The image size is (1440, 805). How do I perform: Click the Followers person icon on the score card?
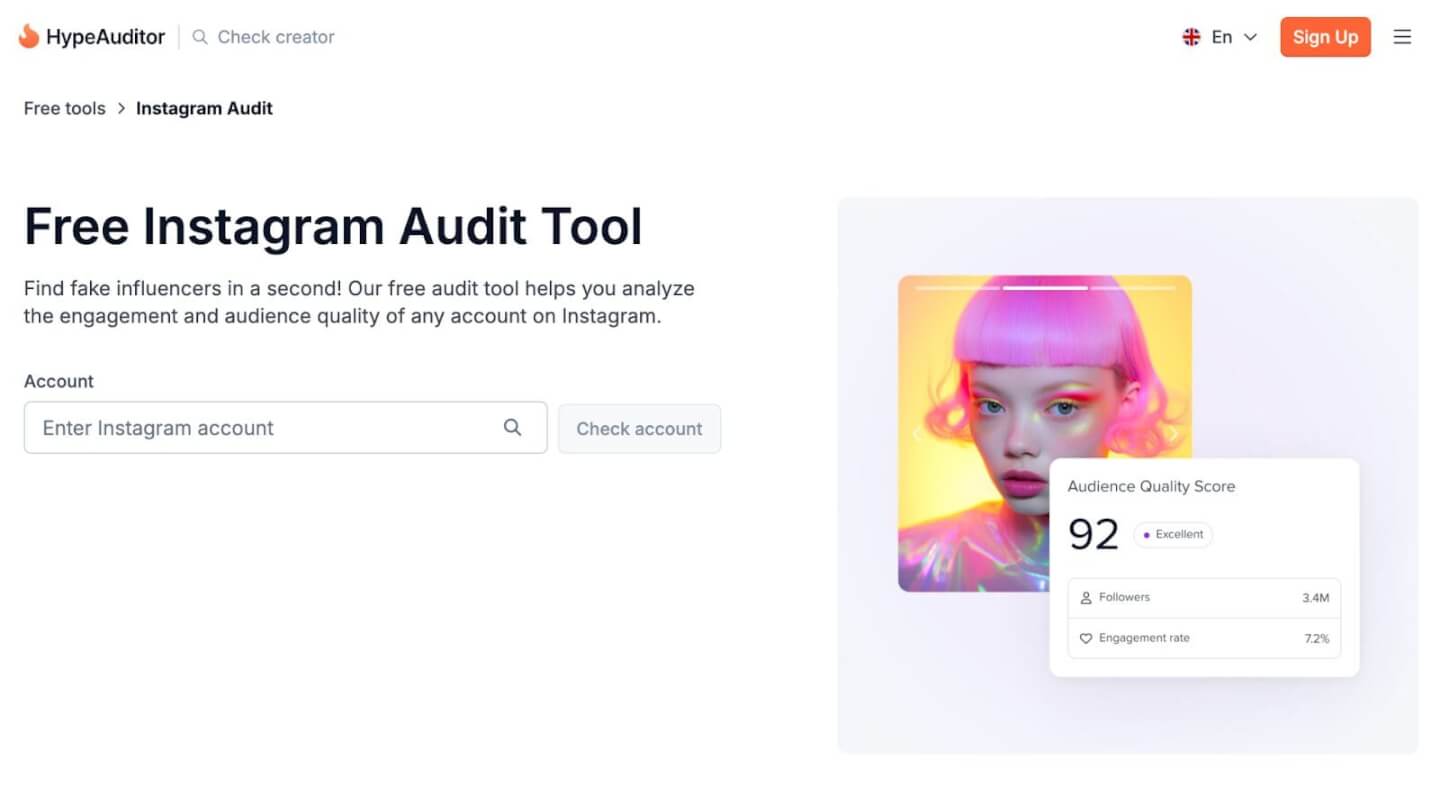pos(1086,597)
